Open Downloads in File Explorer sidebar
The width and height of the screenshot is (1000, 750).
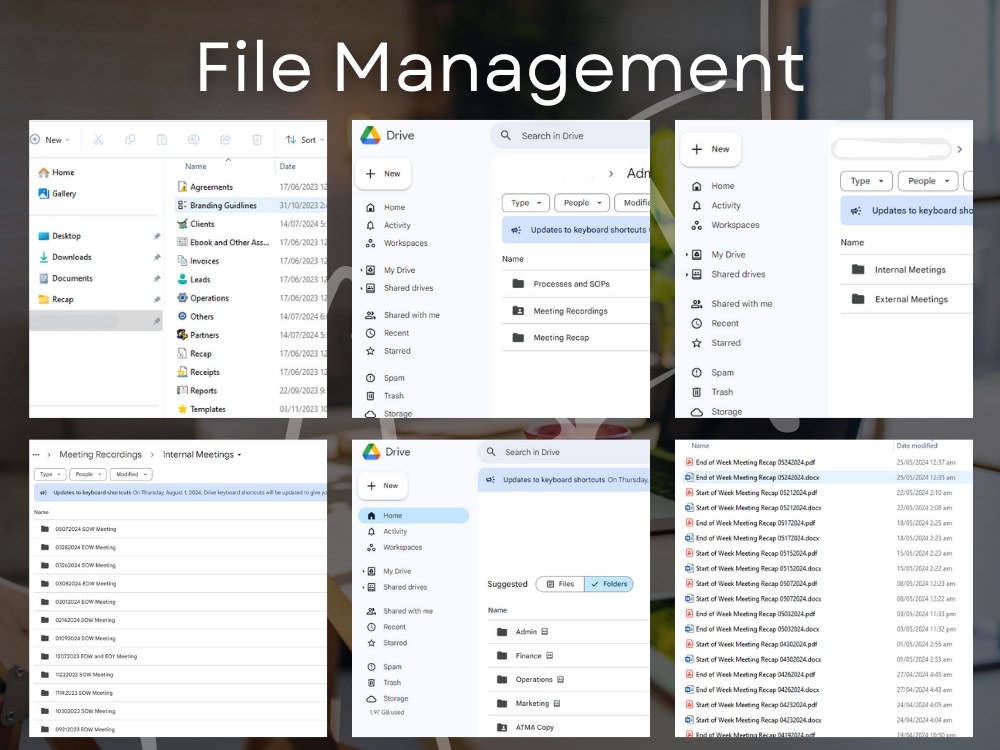(x=65, y=257)
